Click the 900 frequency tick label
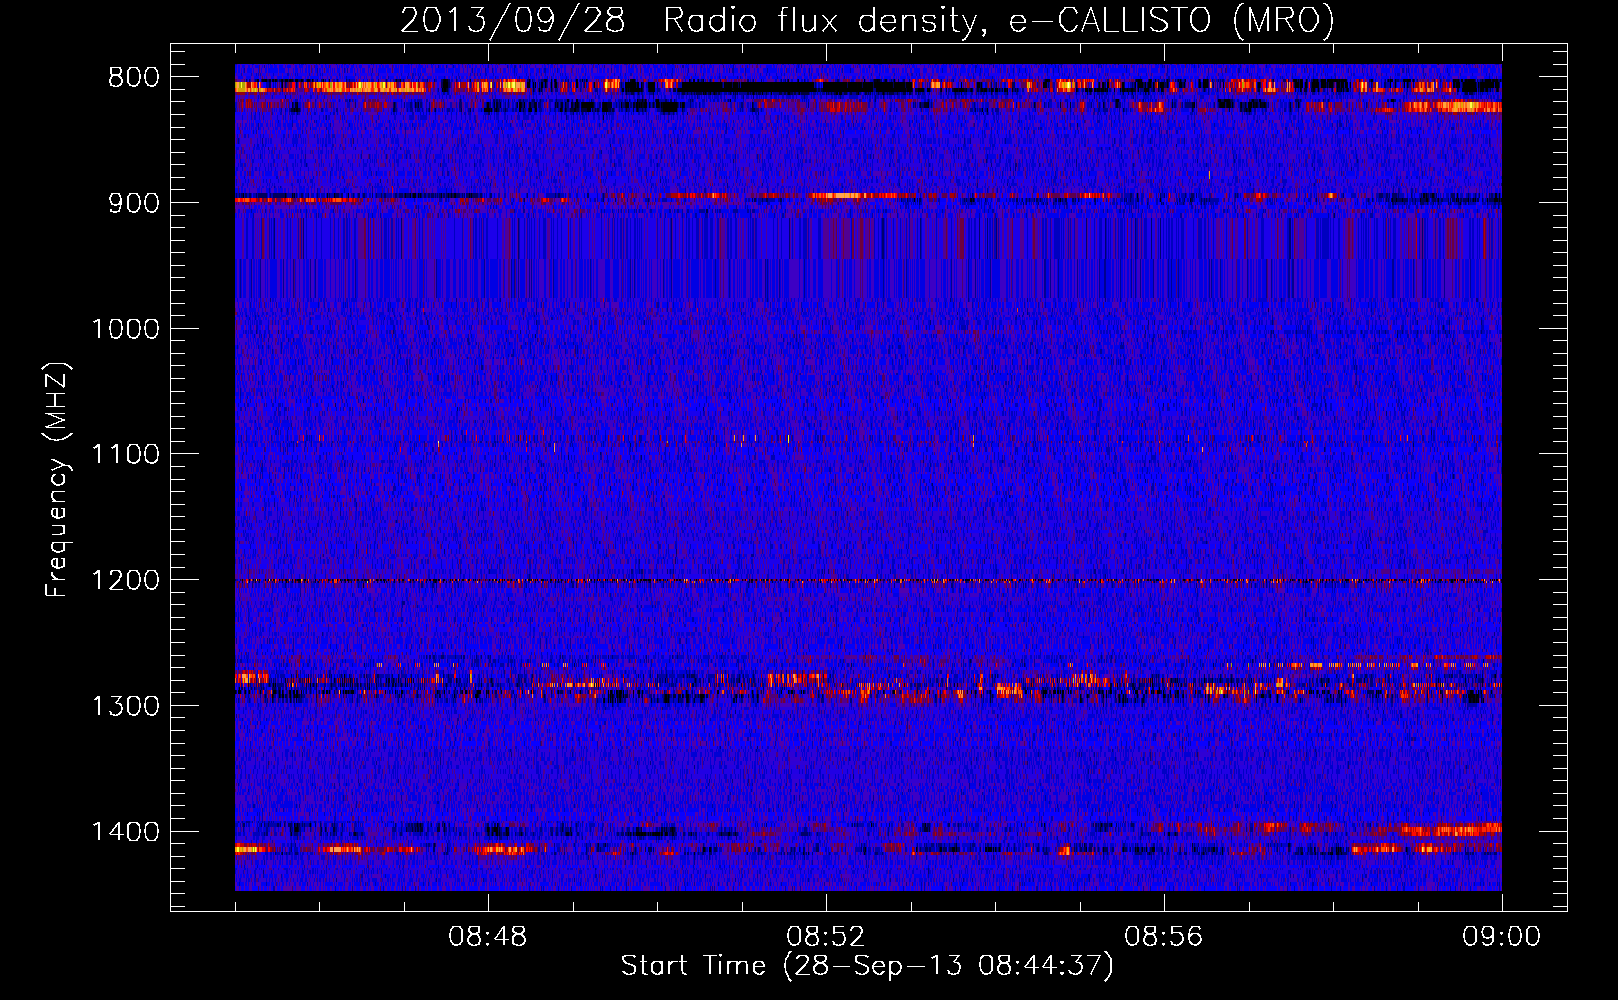Screen dimensions: 1618x1000 point(134,203)
